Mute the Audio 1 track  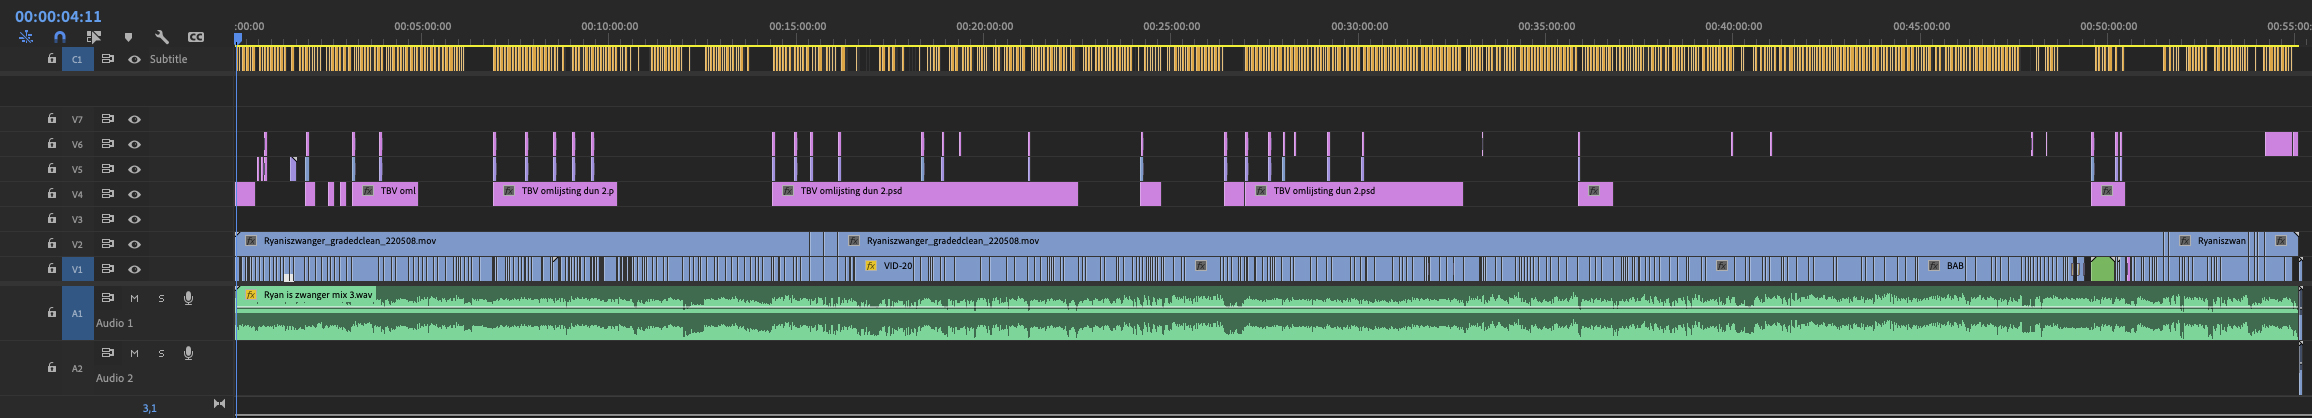tap(134, 298)
